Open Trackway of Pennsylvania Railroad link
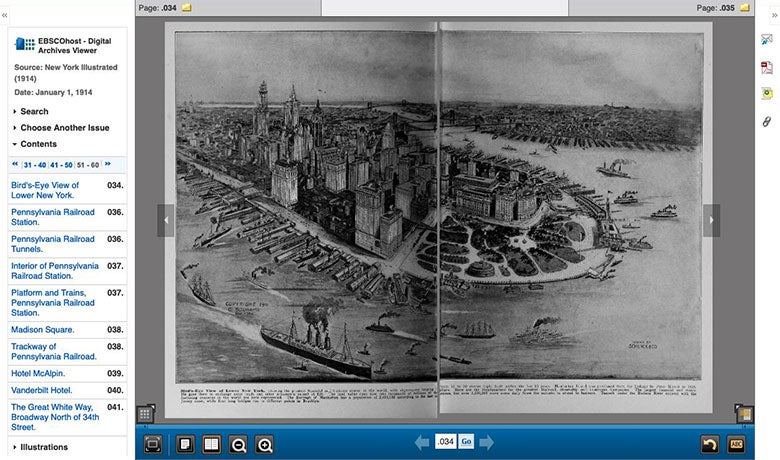Image resolution: width=780 pixels, height=460 pixels. coord(54,352)
